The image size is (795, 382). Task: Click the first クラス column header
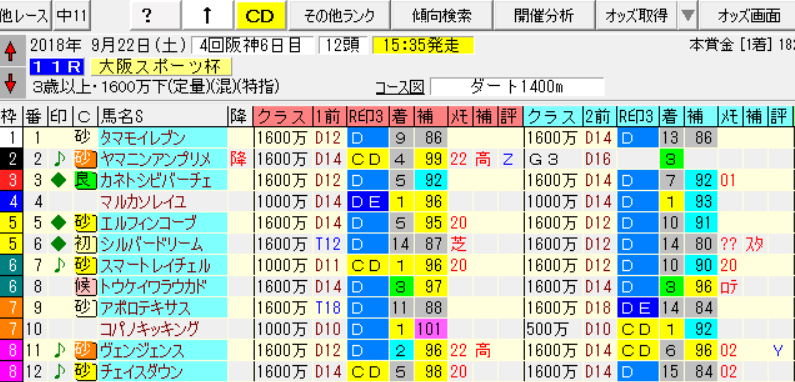[x=283, y=116]
